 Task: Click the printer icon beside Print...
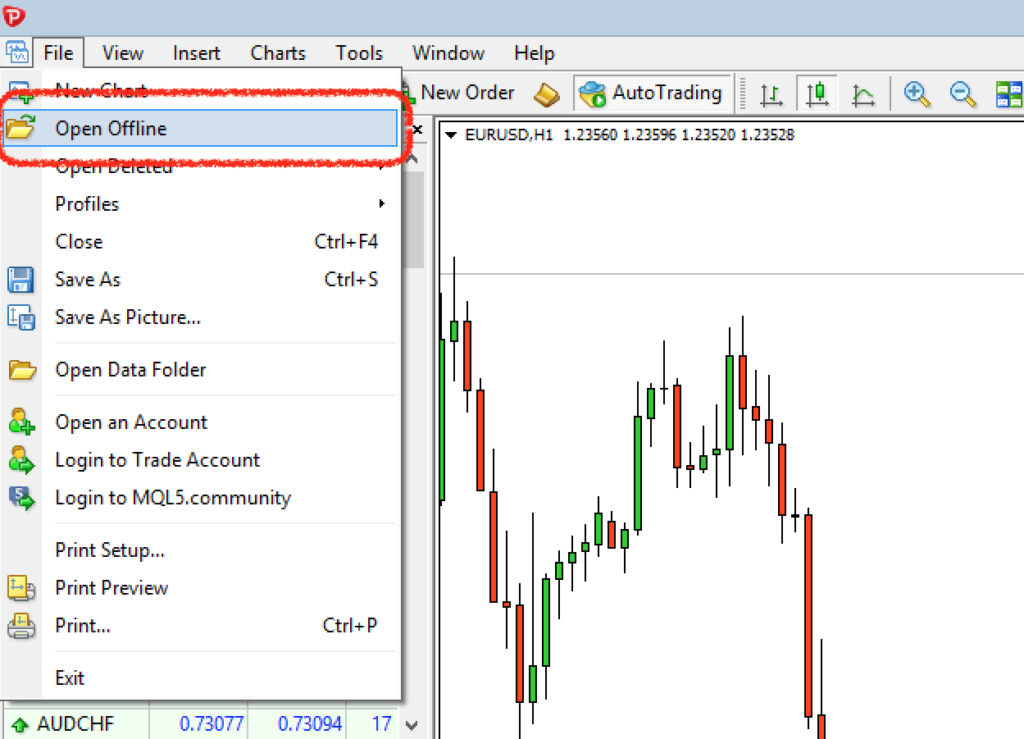click(21, 626)
